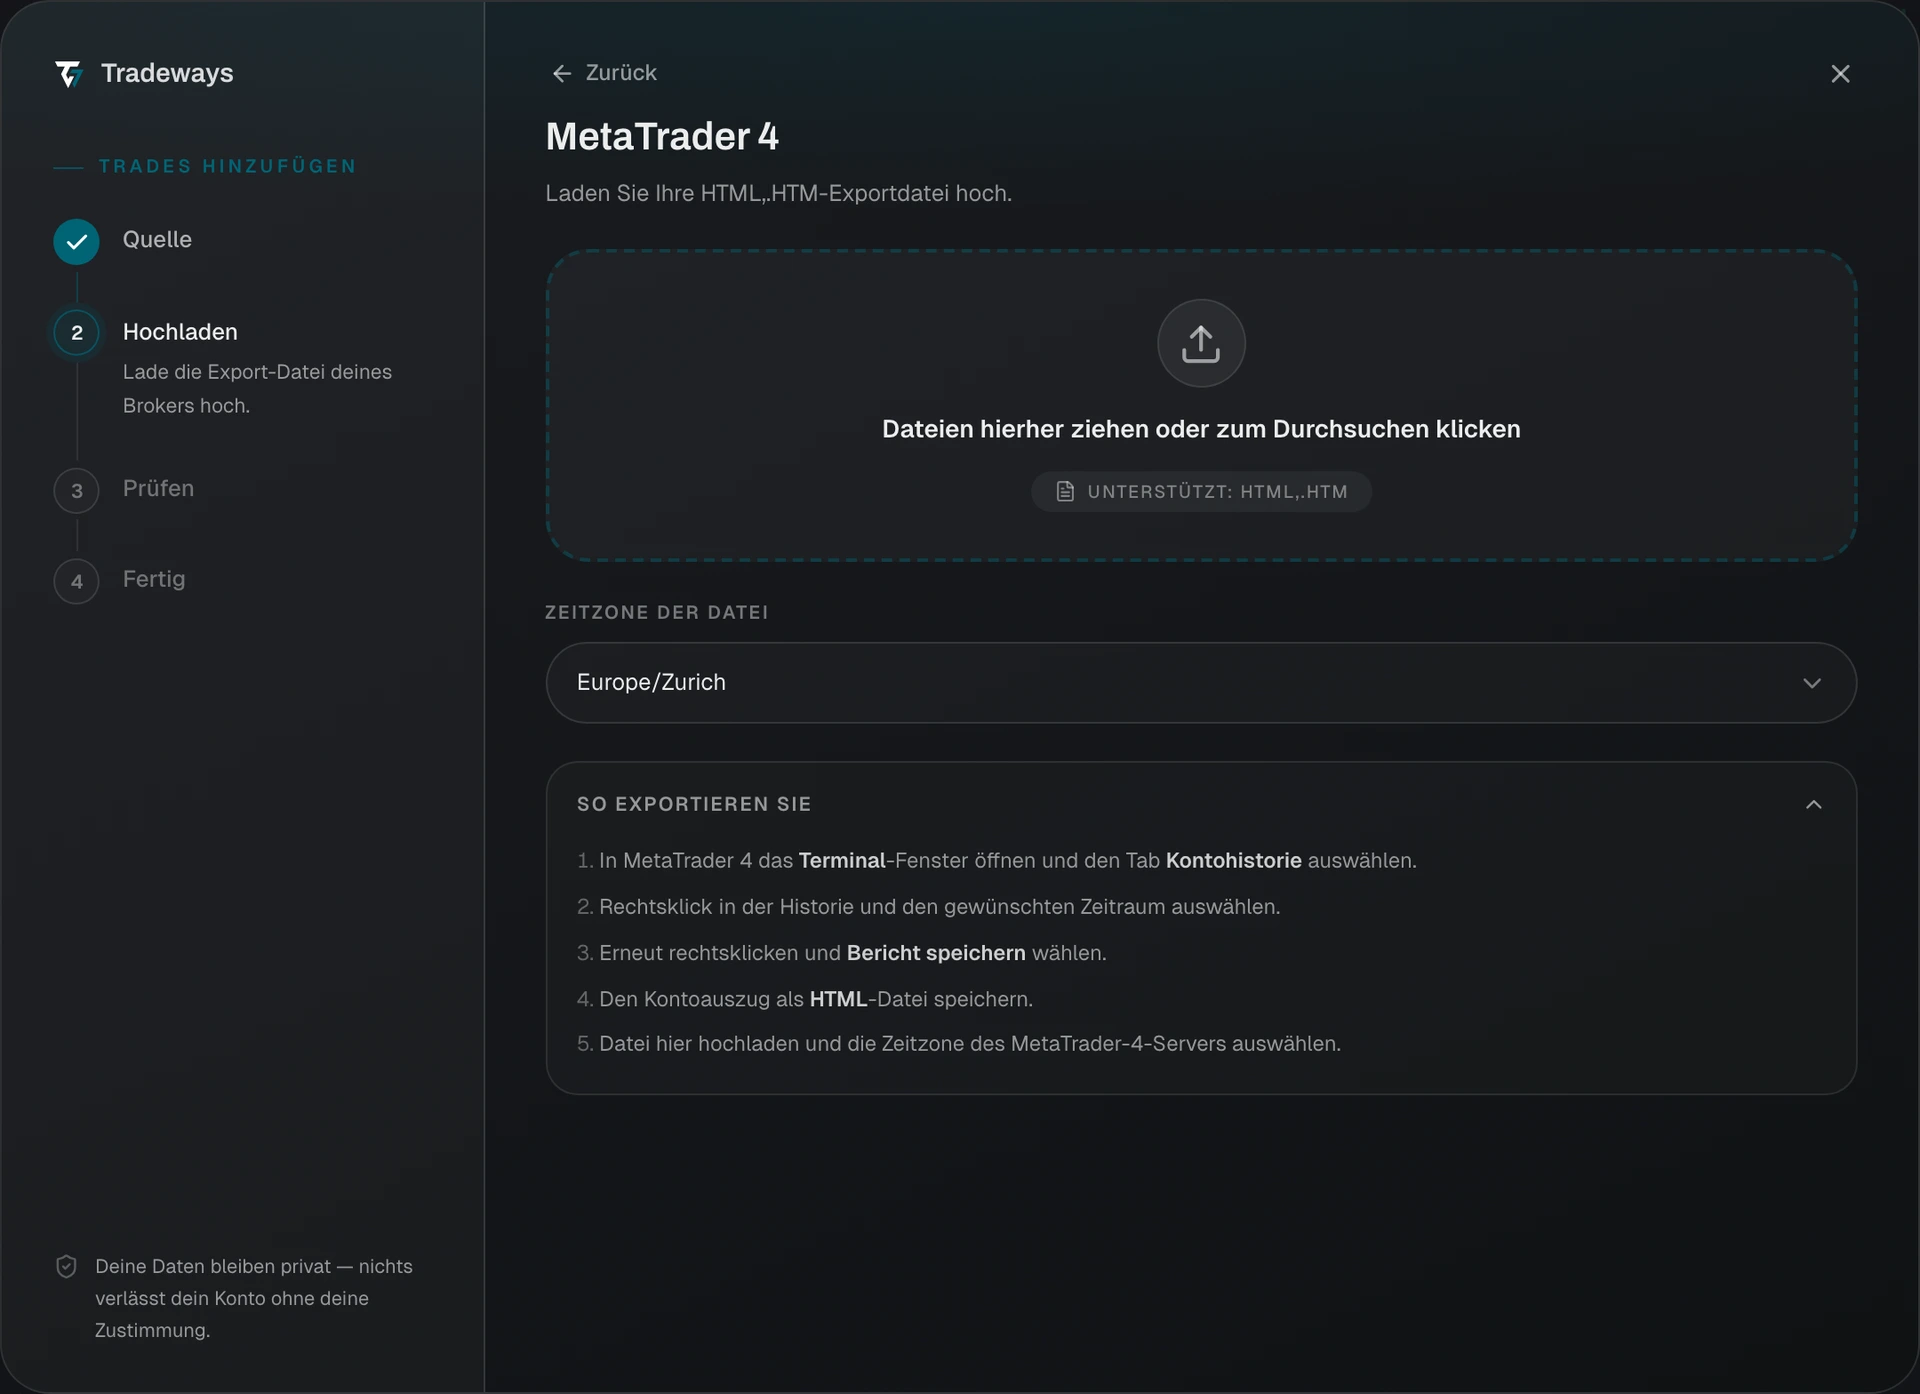Screen dimensions: 1920x1394
Task: Select the Quelle step label
Action: (x=157, y=240)
